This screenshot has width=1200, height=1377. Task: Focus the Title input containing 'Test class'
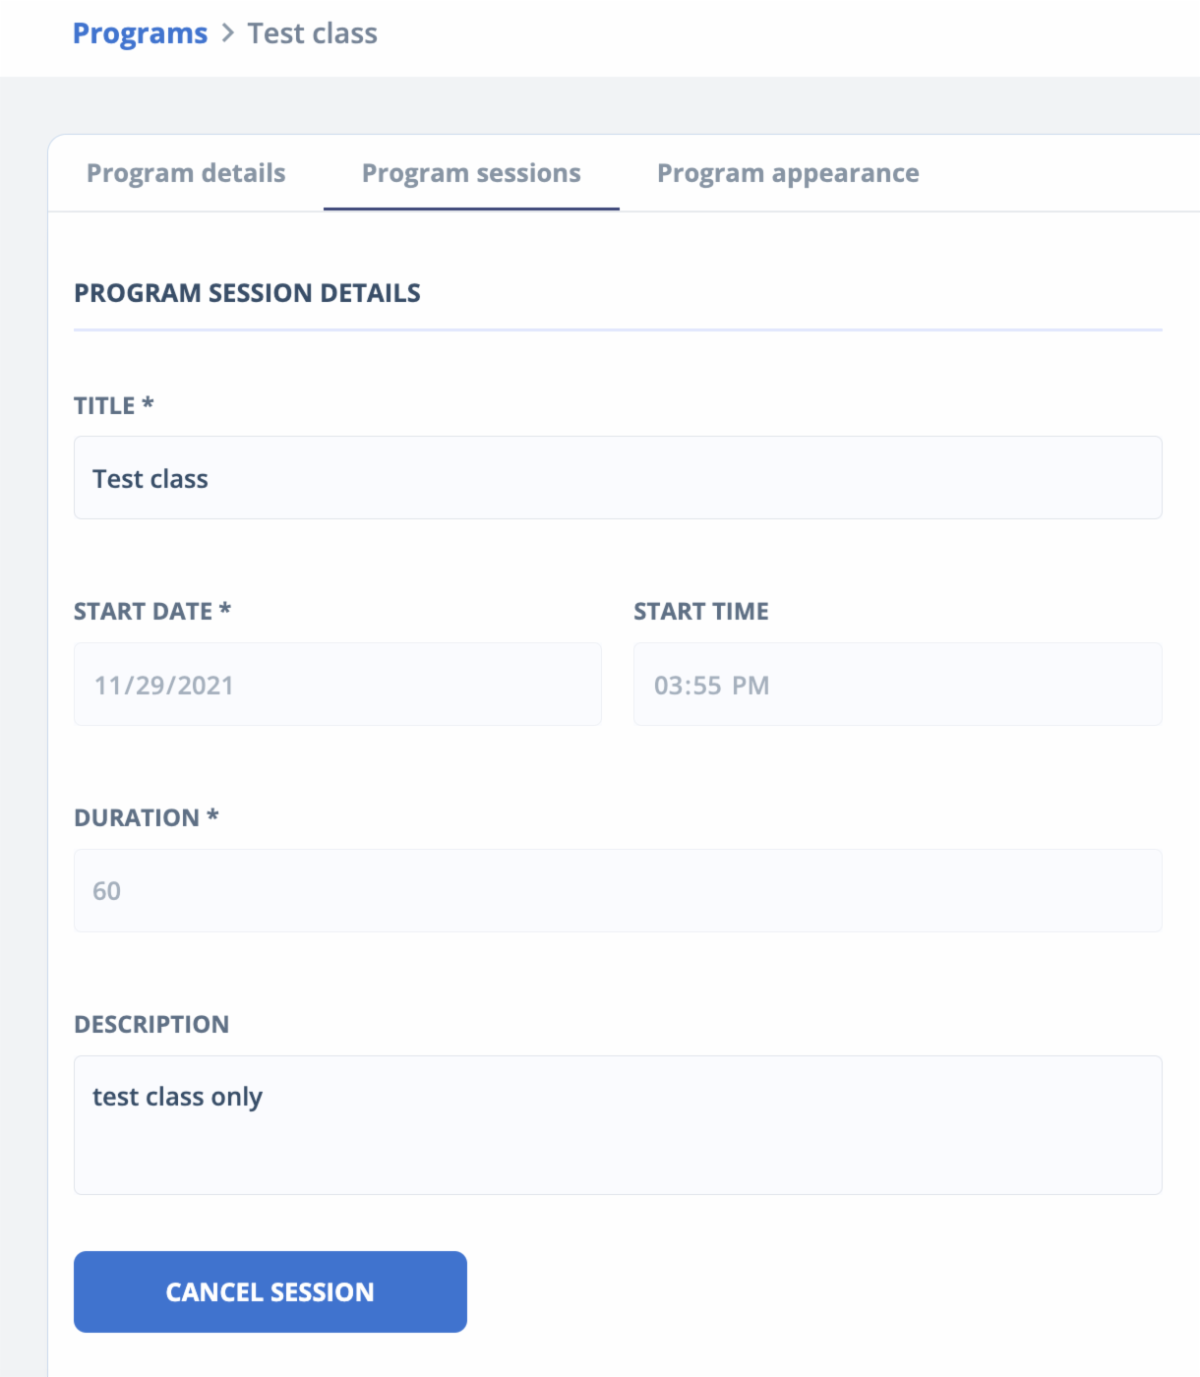[617, 478]
